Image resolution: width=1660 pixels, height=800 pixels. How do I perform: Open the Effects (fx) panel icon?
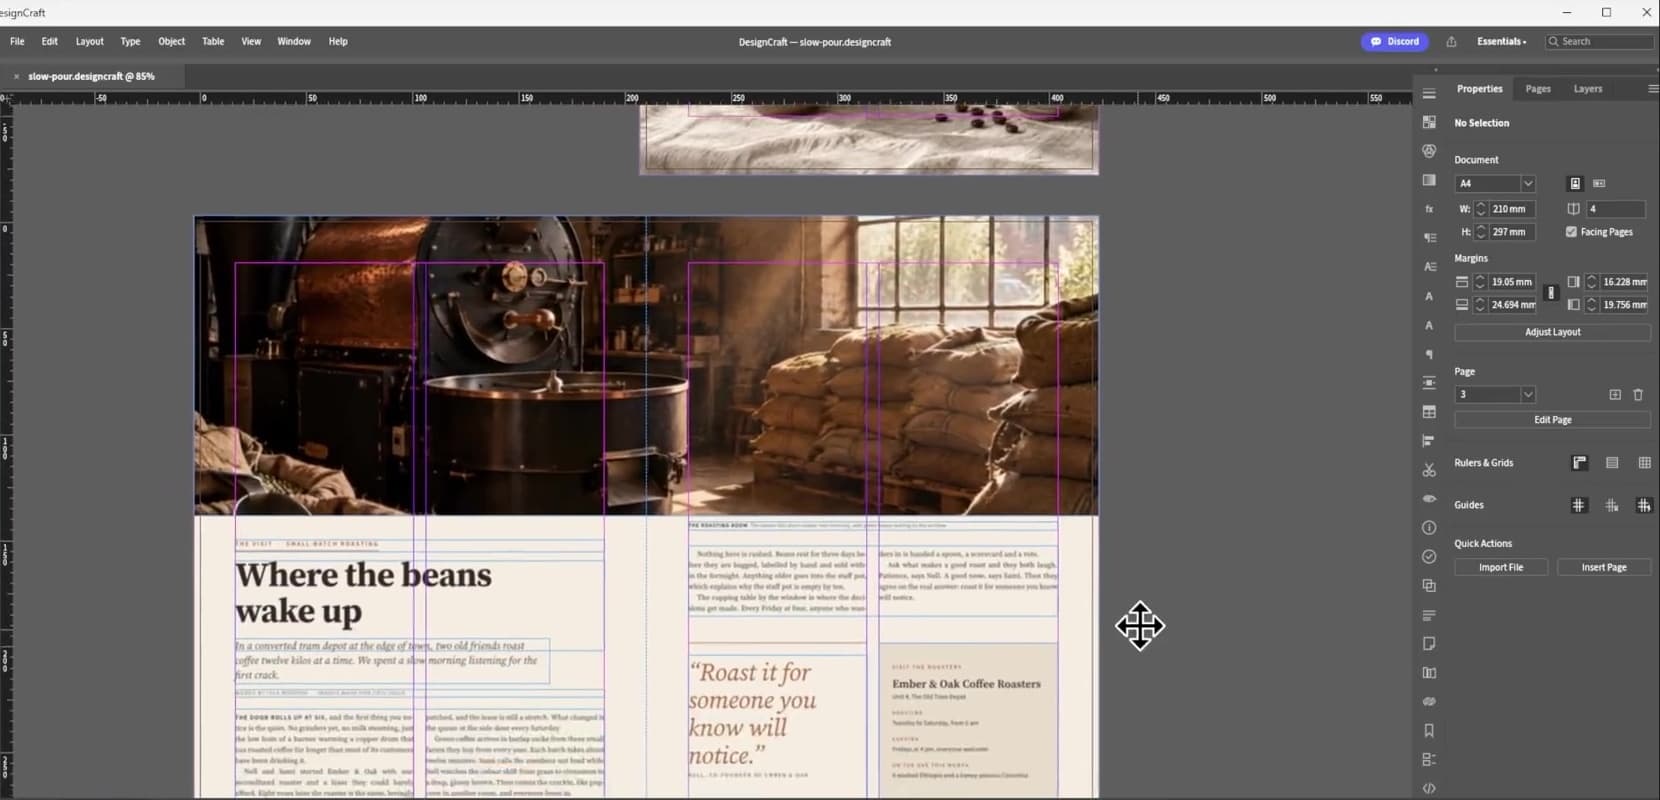pyautogui.click(x=1429, y=209)
